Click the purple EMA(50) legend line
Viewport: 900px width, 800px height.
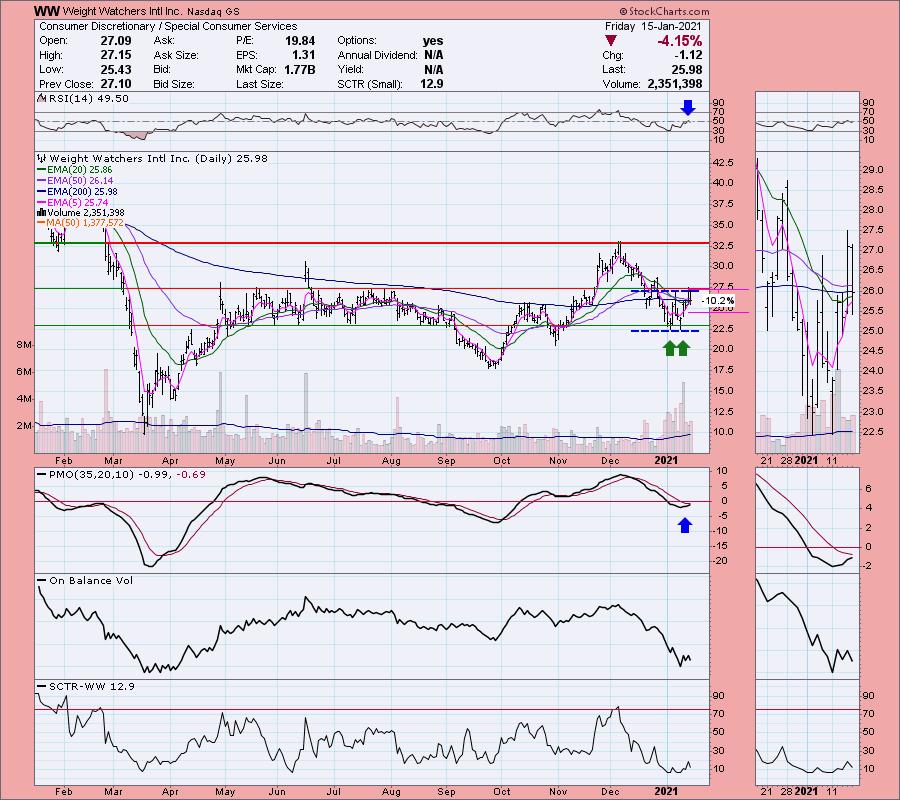(x=41, y=181)
